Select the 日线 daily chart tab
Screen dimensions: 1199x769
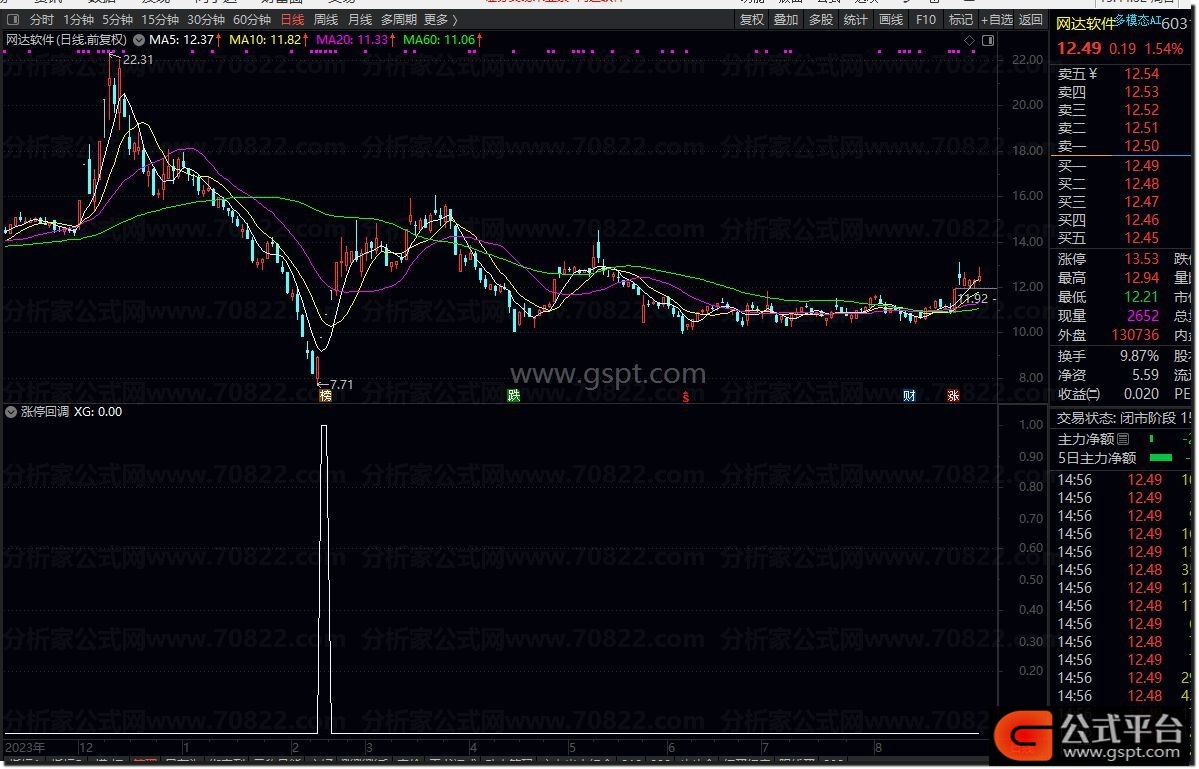(x=292, y=20)
